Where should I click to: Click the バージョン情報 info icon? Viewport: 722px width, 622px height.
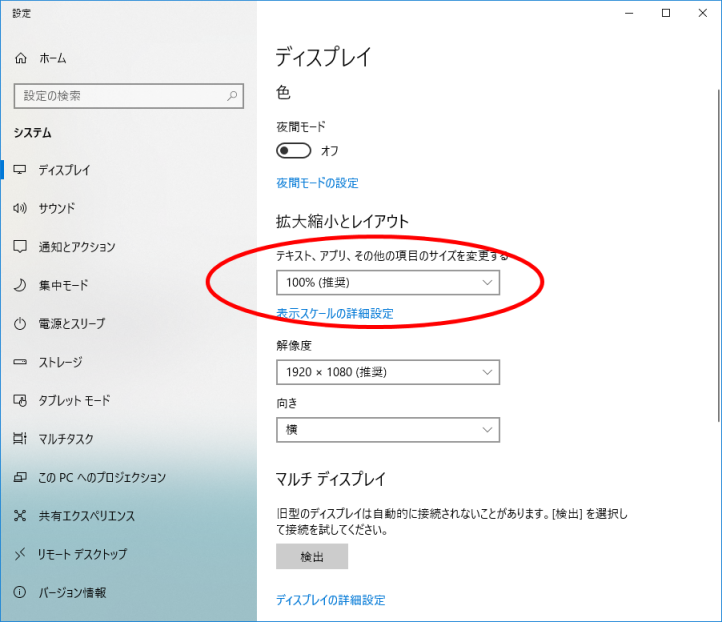20,592
